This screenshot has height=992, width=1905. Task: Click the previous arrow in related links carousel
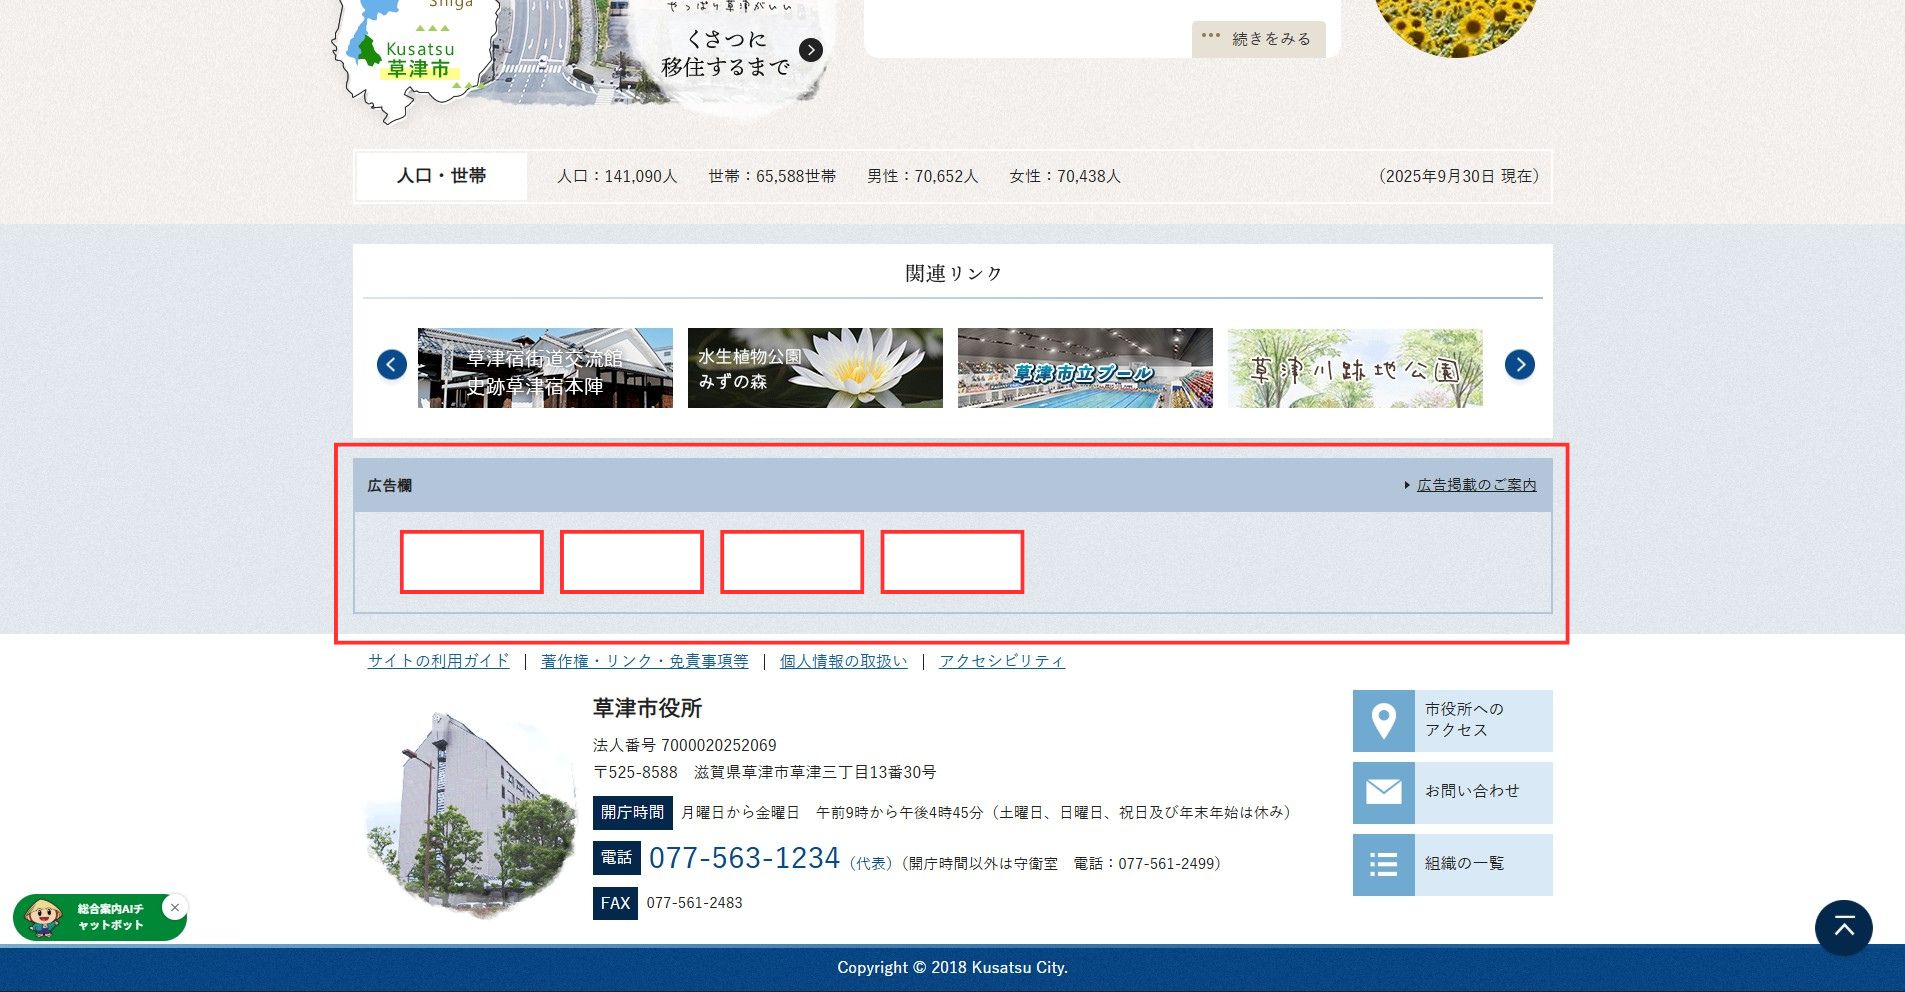click(392, 365)
